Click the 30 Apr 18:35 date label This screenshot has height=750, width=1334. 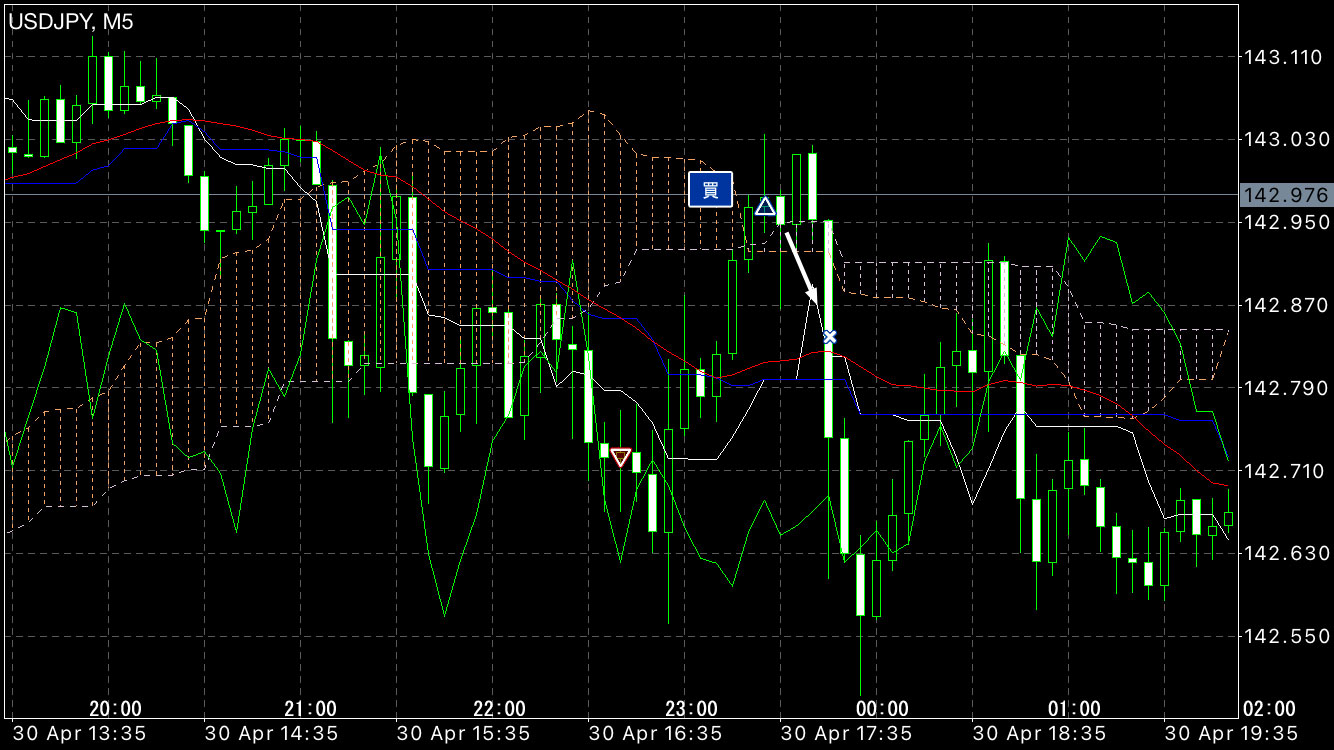[x=1039, y=734]
